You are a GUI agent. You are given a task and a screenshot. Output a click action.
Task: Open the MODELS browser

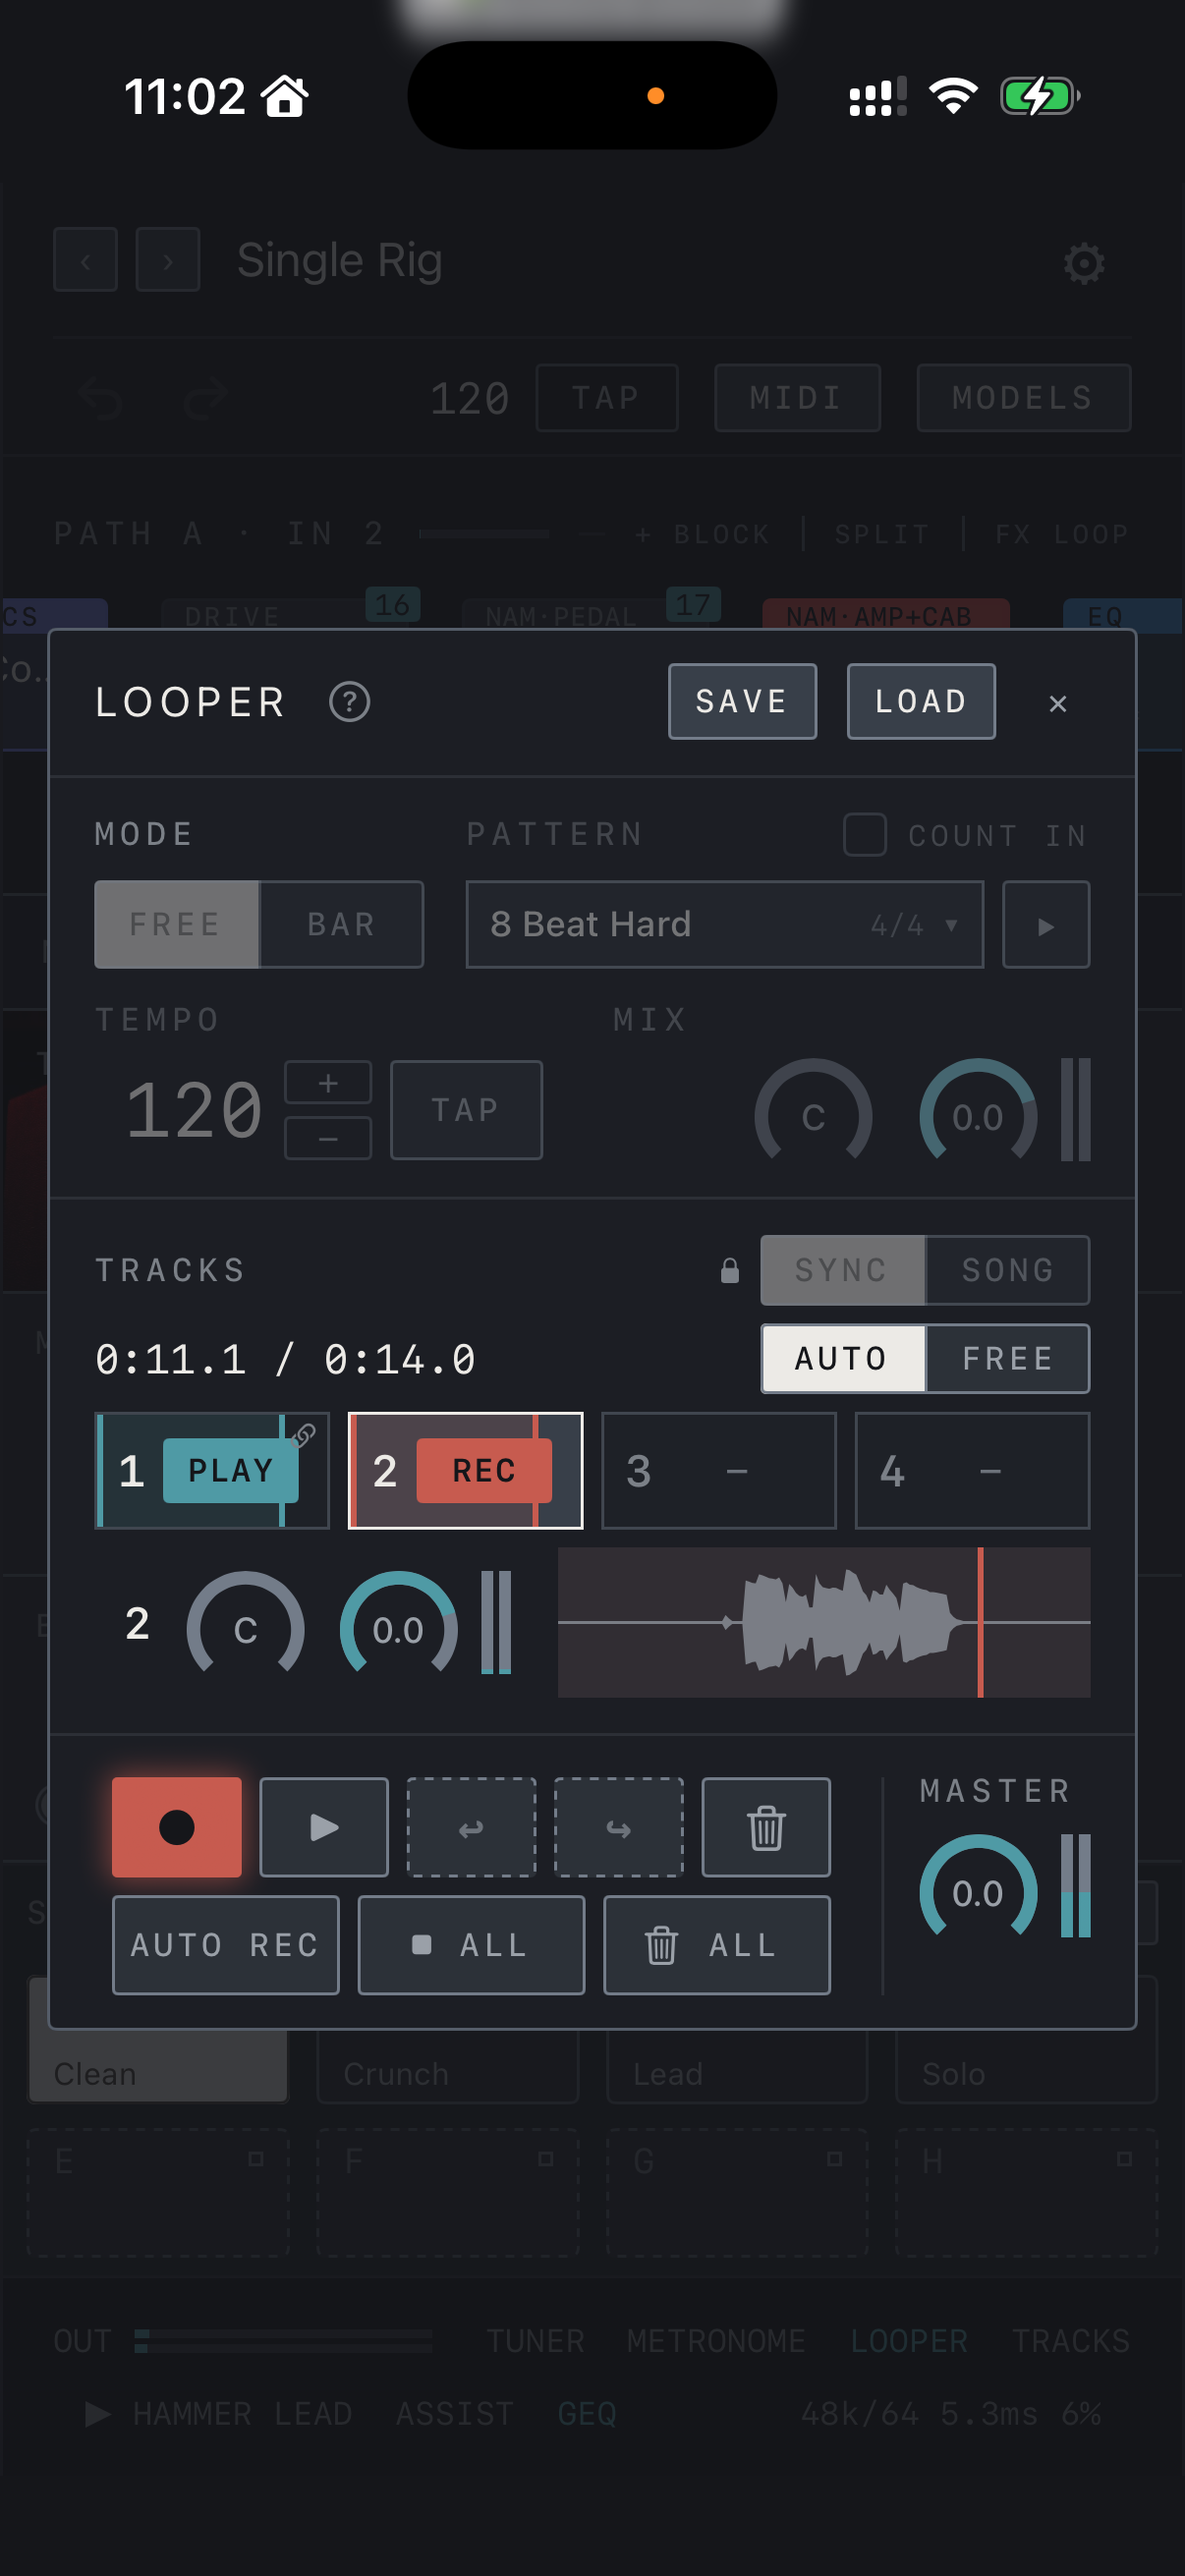tap(1024, 398)
